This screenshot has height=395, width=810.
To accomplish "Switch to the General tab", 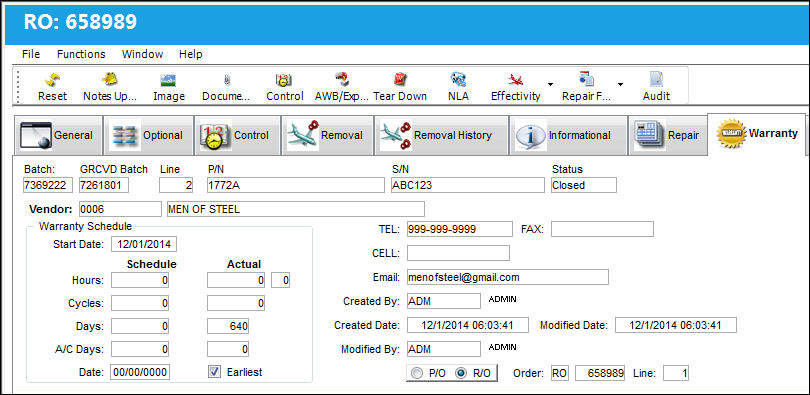I will coord(58,136).
